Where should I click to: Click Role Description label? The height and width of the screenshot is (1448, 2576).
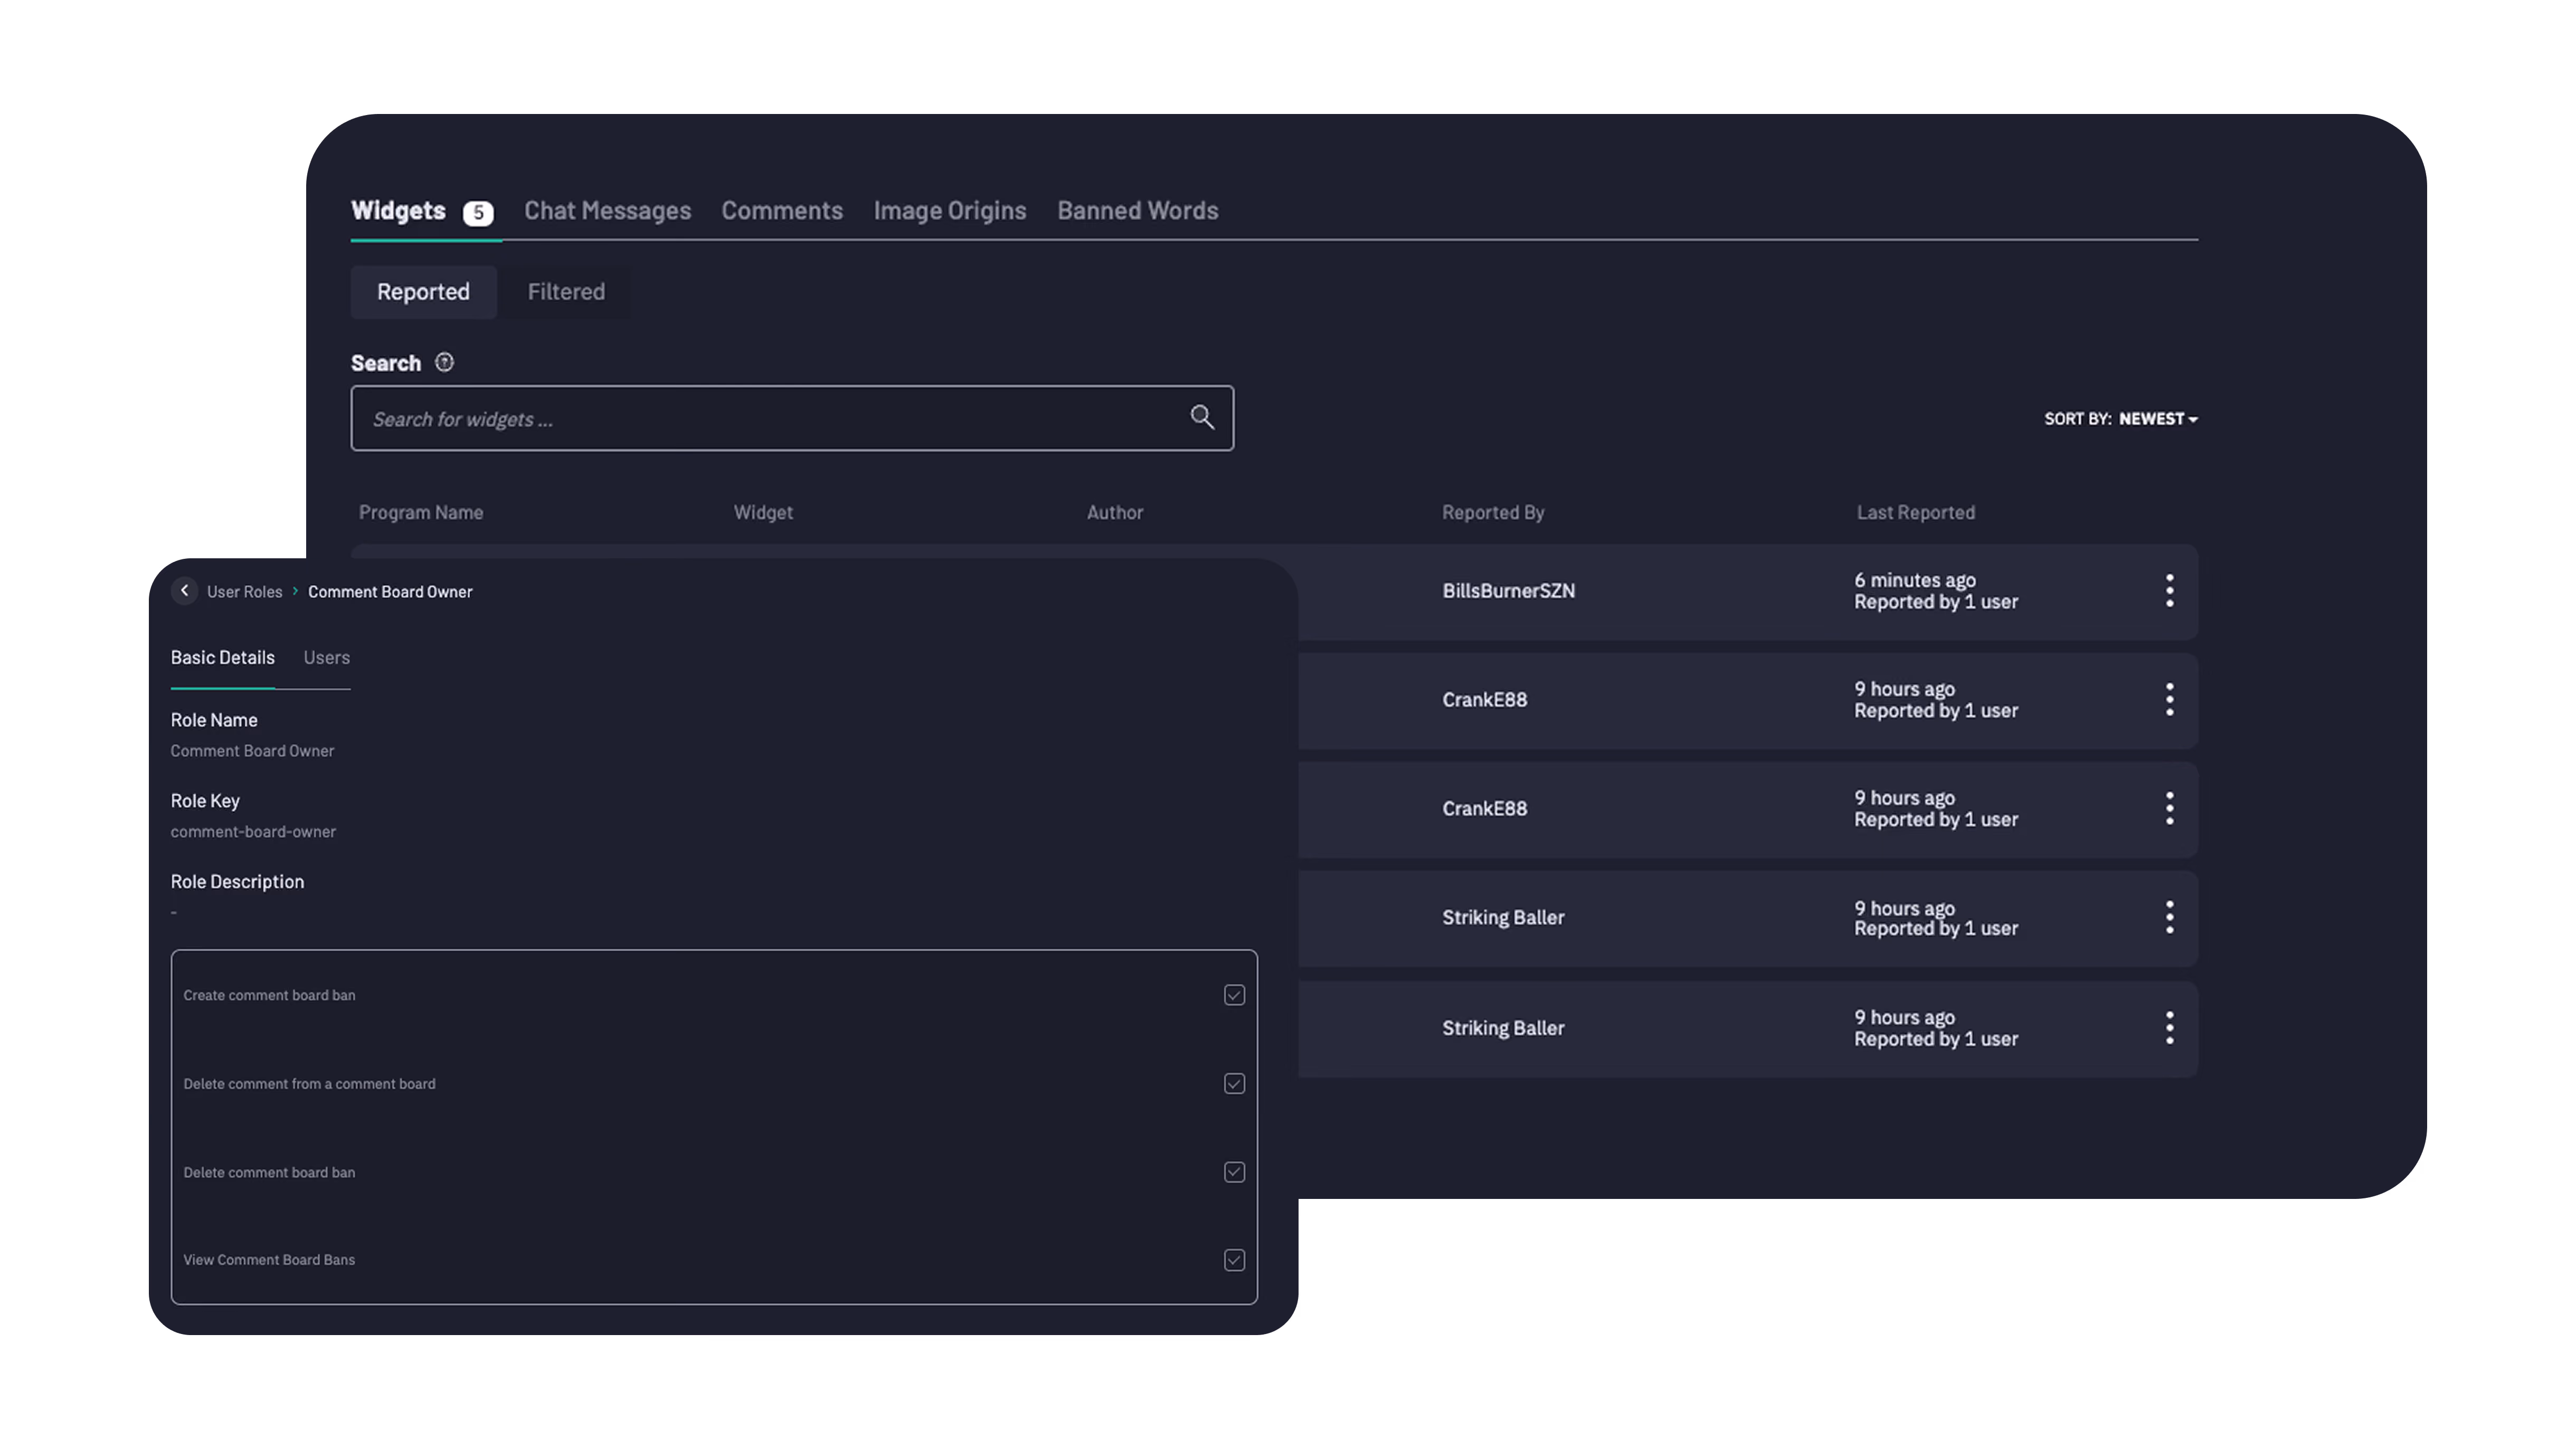237,882
